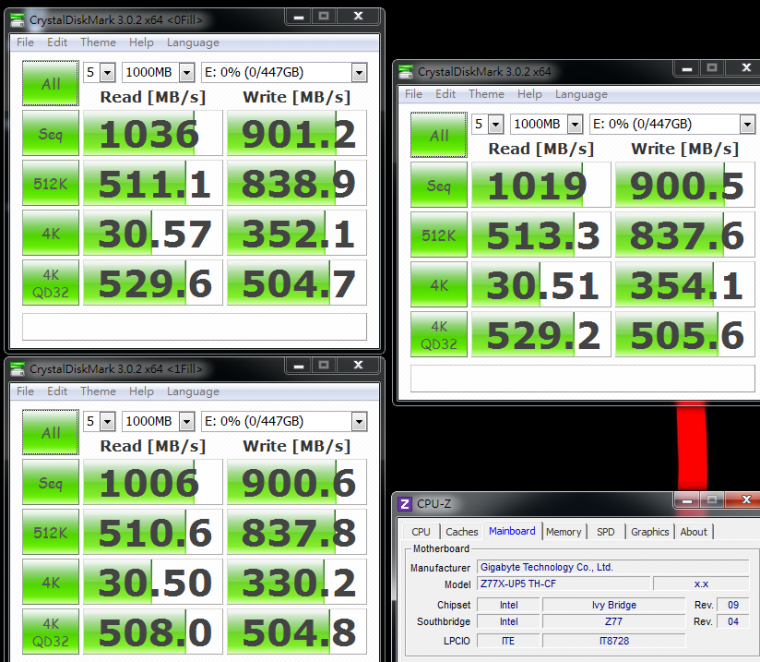Run All tests in the 0Fill window
Screen dimensions: 760x662
[50, 83]
